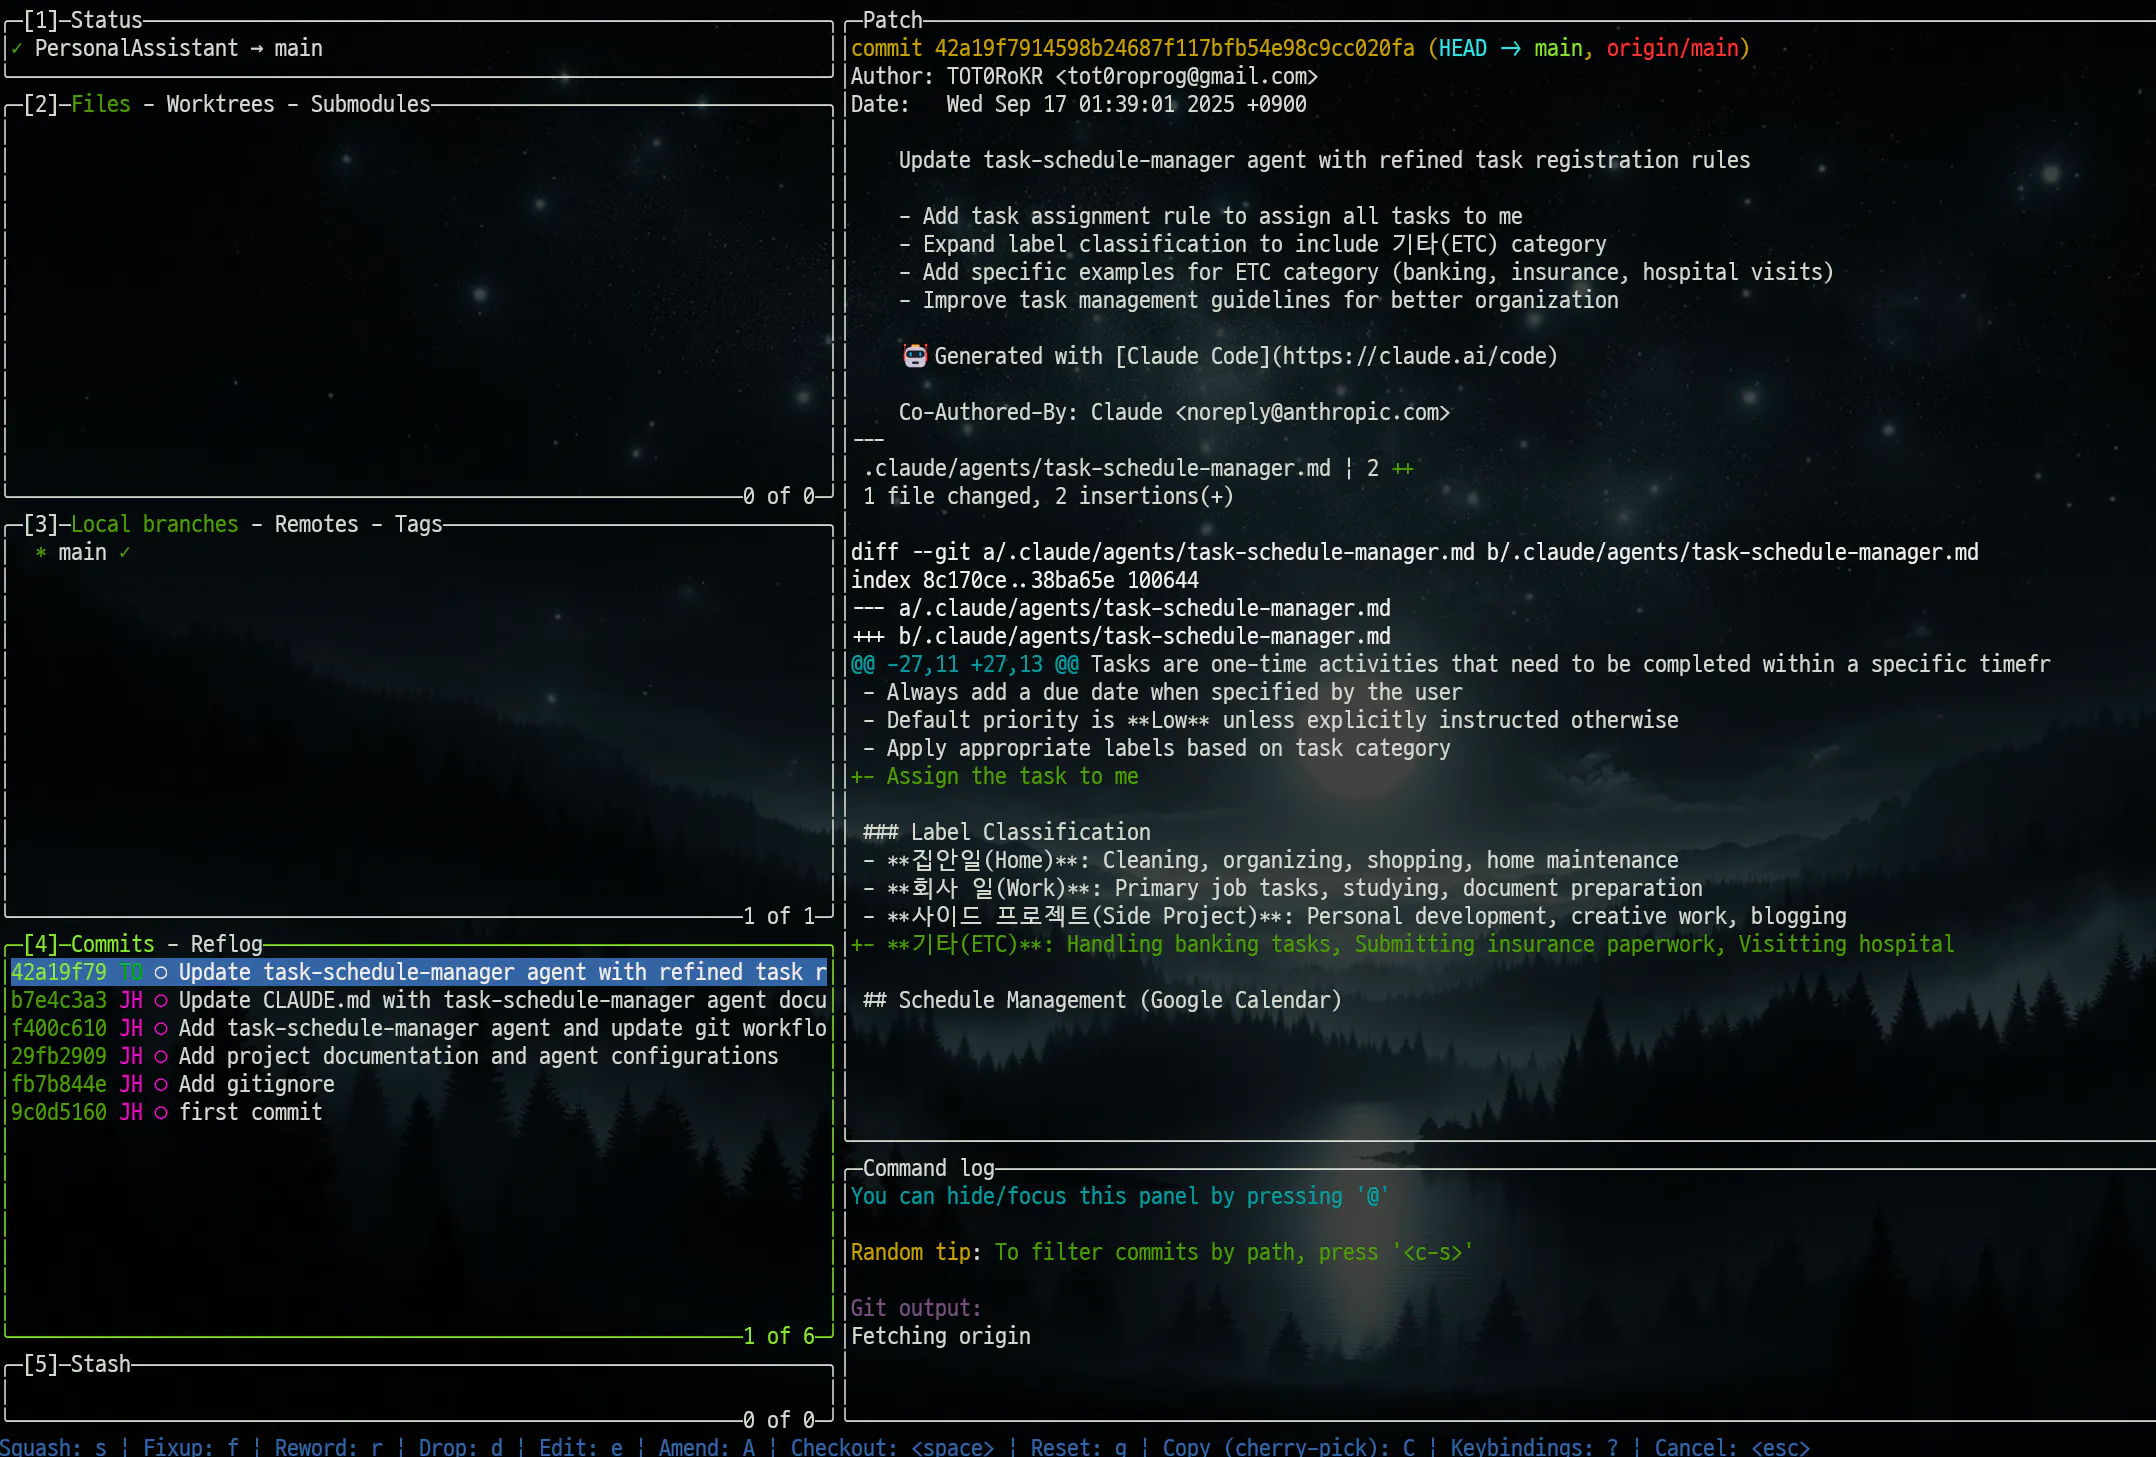Click the graph circle of commit fb7b844e

point(160,1084)
